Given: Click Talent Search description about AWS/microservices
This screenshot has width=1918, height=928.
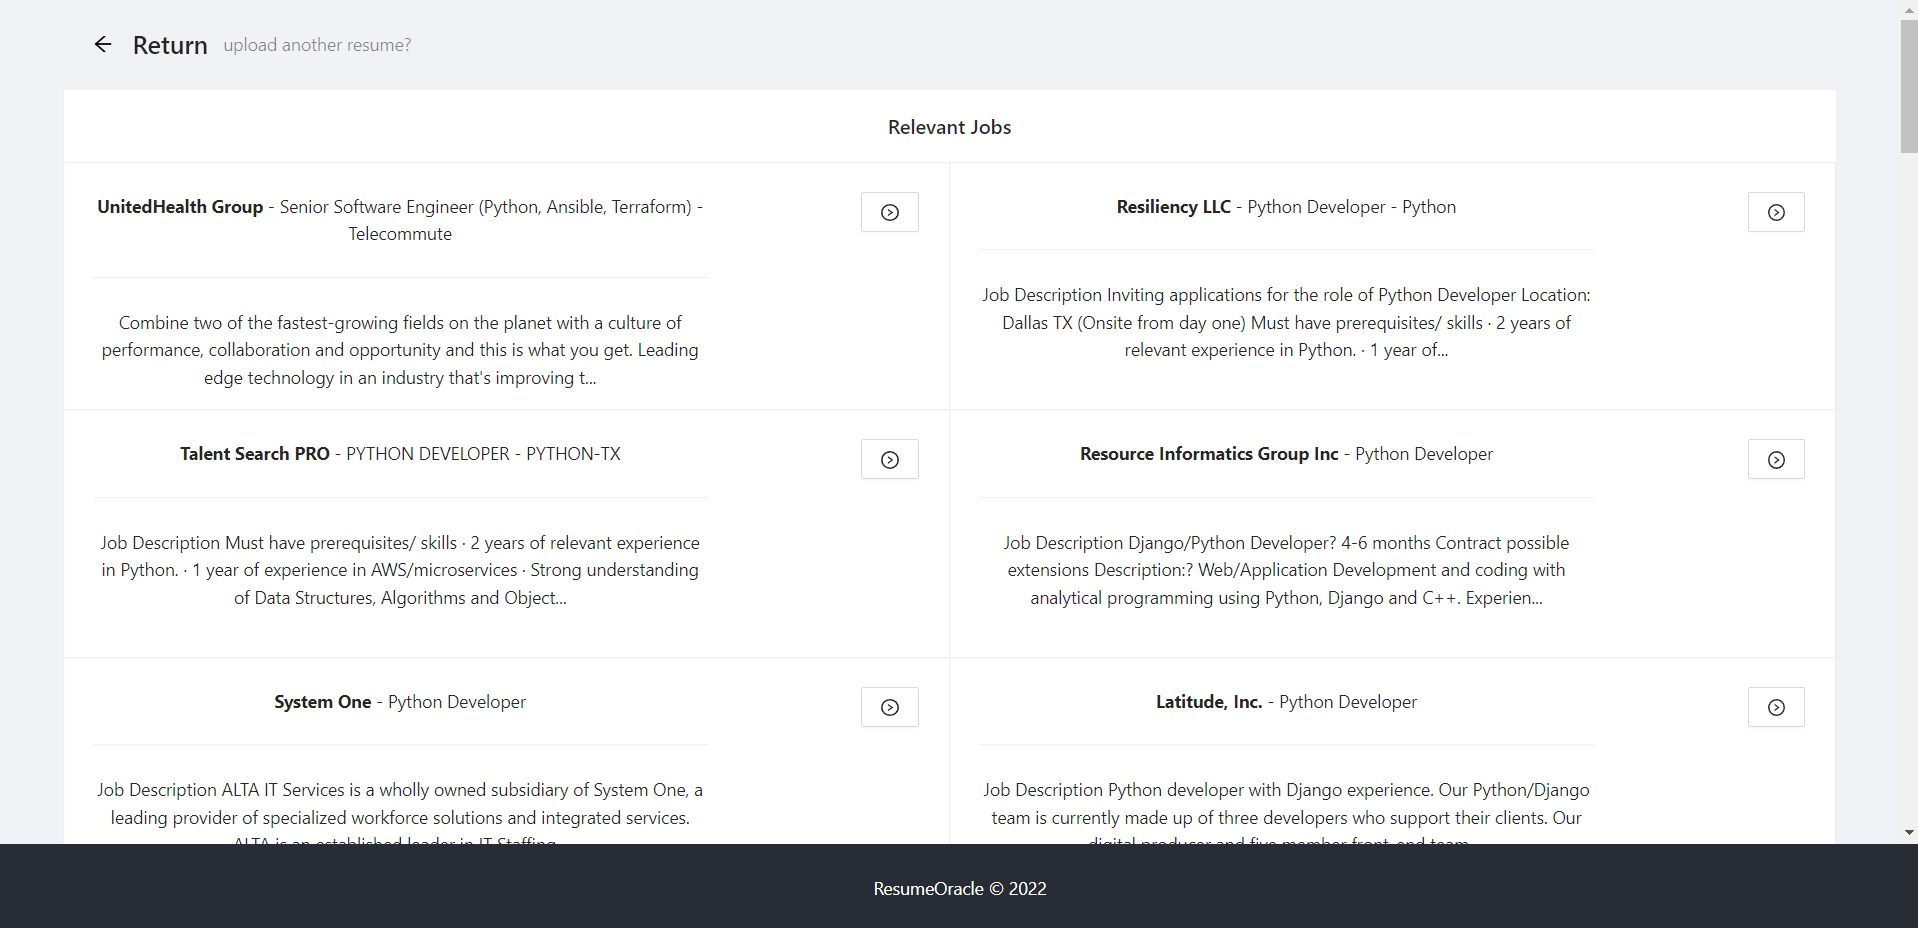Looking at the screenshot, I should pyautogui.click(x=400, y=570).
